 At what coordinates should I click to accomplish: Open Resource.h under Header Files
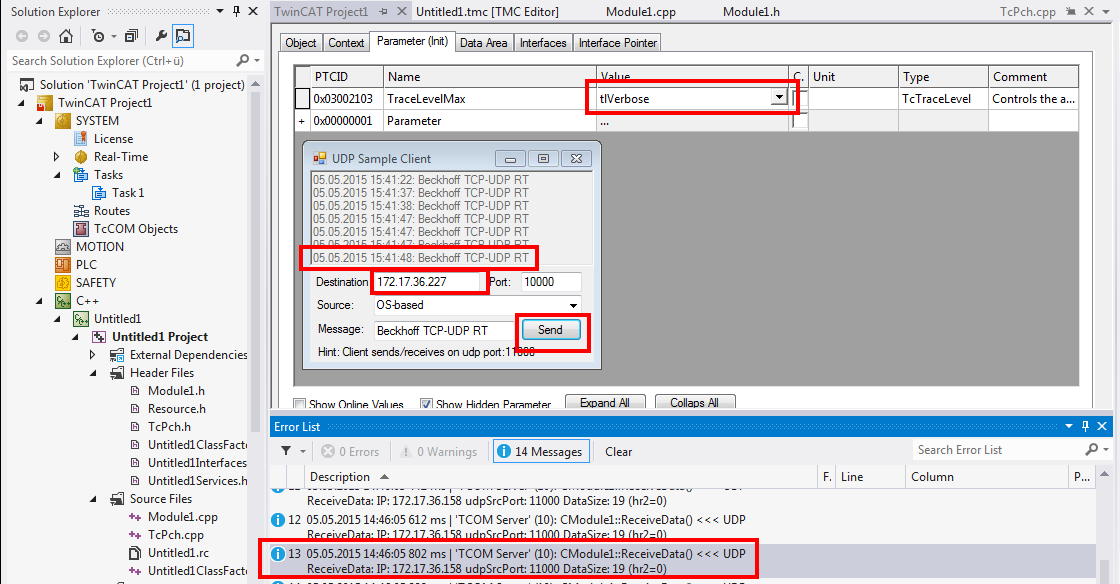[x=176, y=408]
